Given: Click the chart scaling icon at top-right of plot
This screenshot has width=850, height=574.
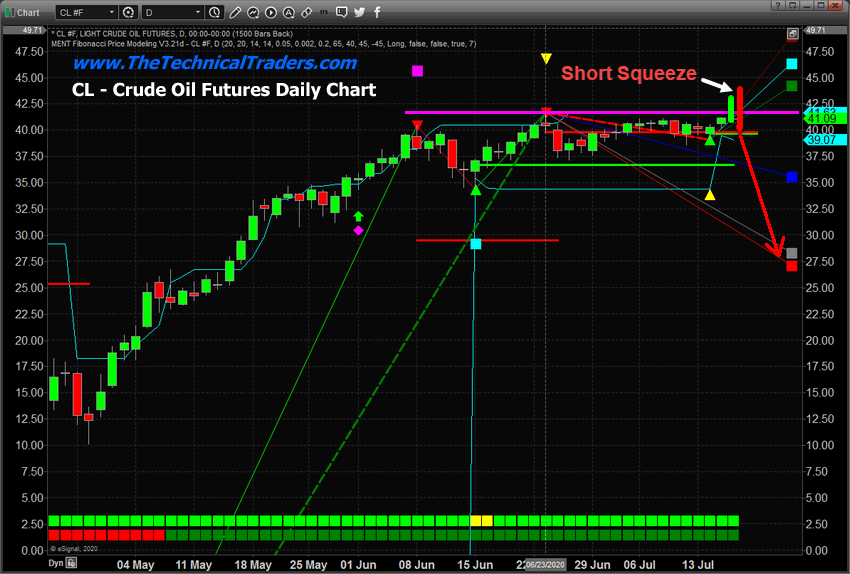Looking at the screenshot, I should (792, 34).
